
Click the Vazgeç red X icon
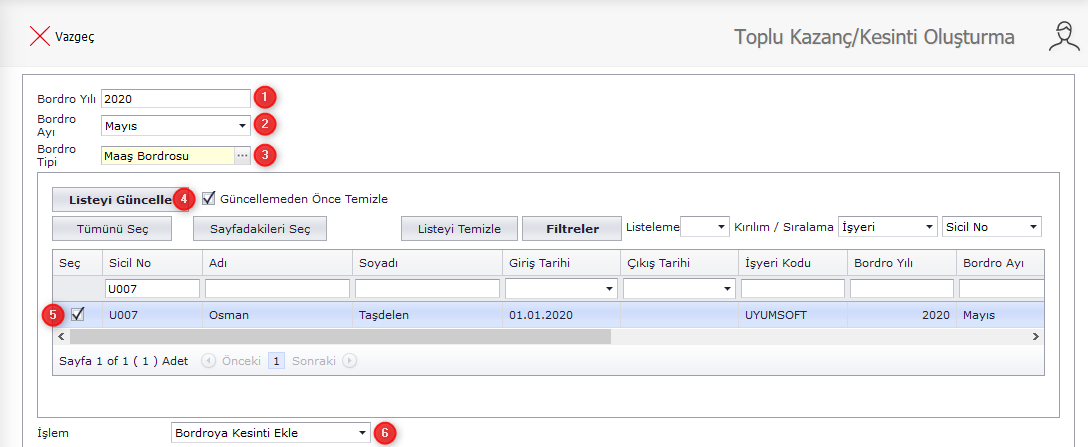point(40,37)
